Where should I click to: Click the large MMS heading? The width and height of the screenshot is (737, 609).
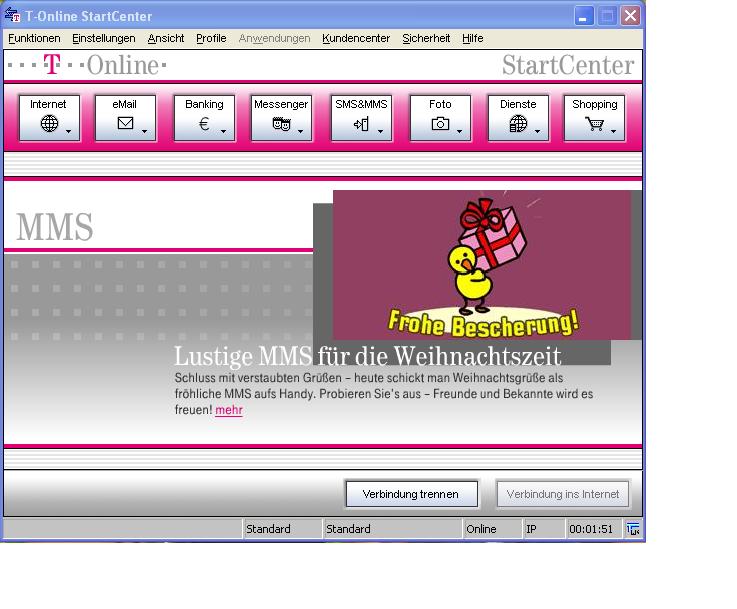point(55,227)
